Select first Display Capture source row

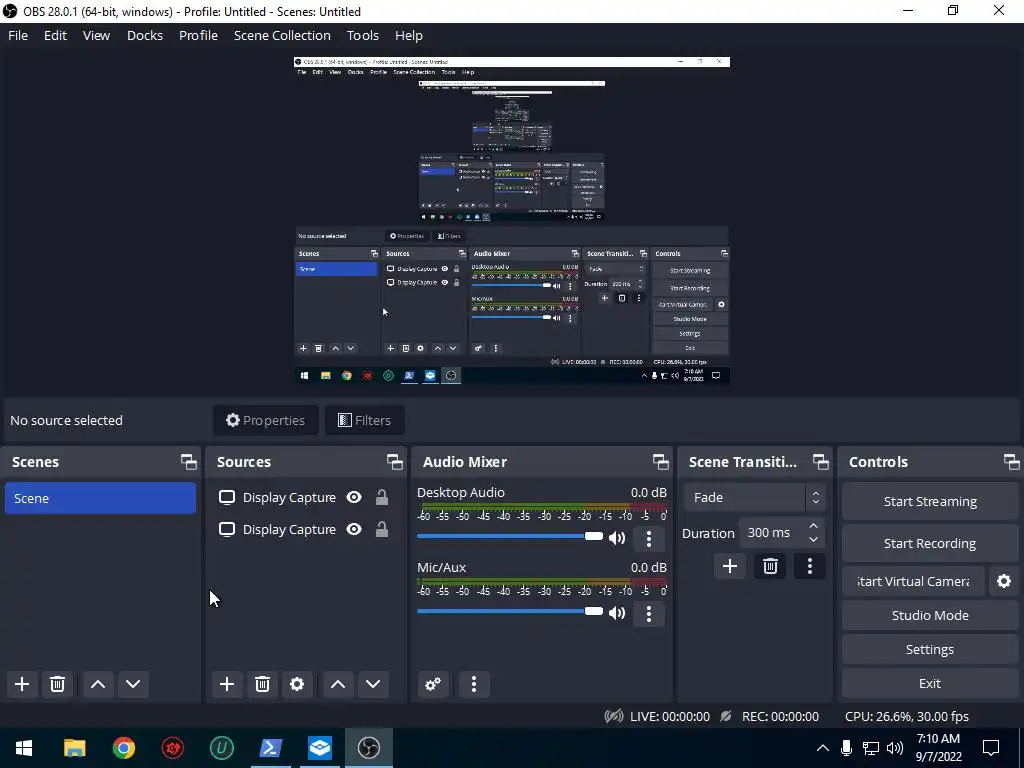point(305,498)
